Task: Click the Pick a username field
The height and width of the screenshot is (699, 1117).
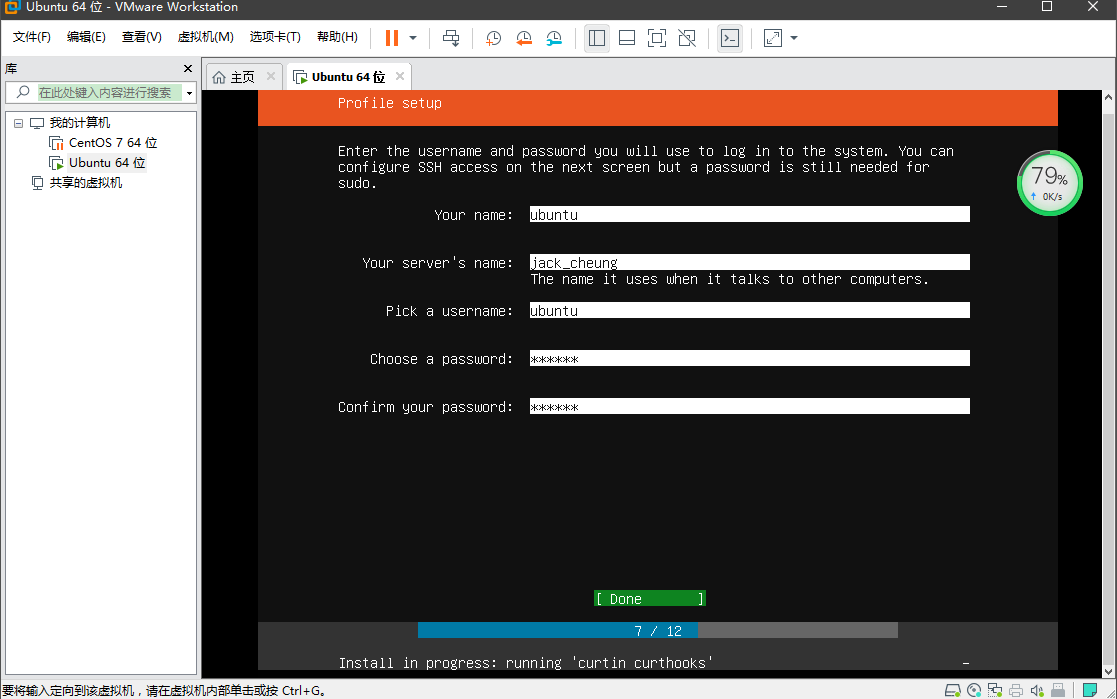Action: point(749,310)
